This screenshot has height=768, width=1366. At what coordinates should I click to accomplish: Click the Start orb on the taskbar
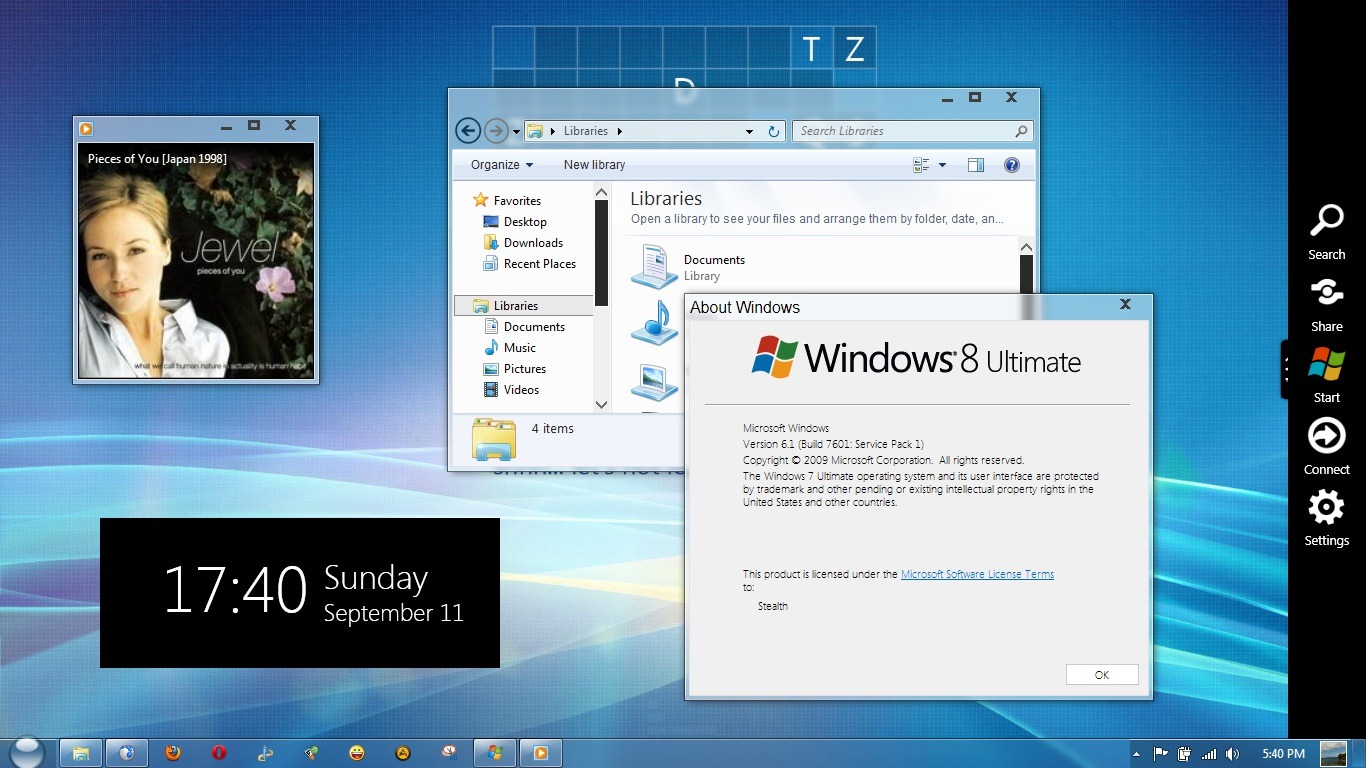(x=26, y=752)
